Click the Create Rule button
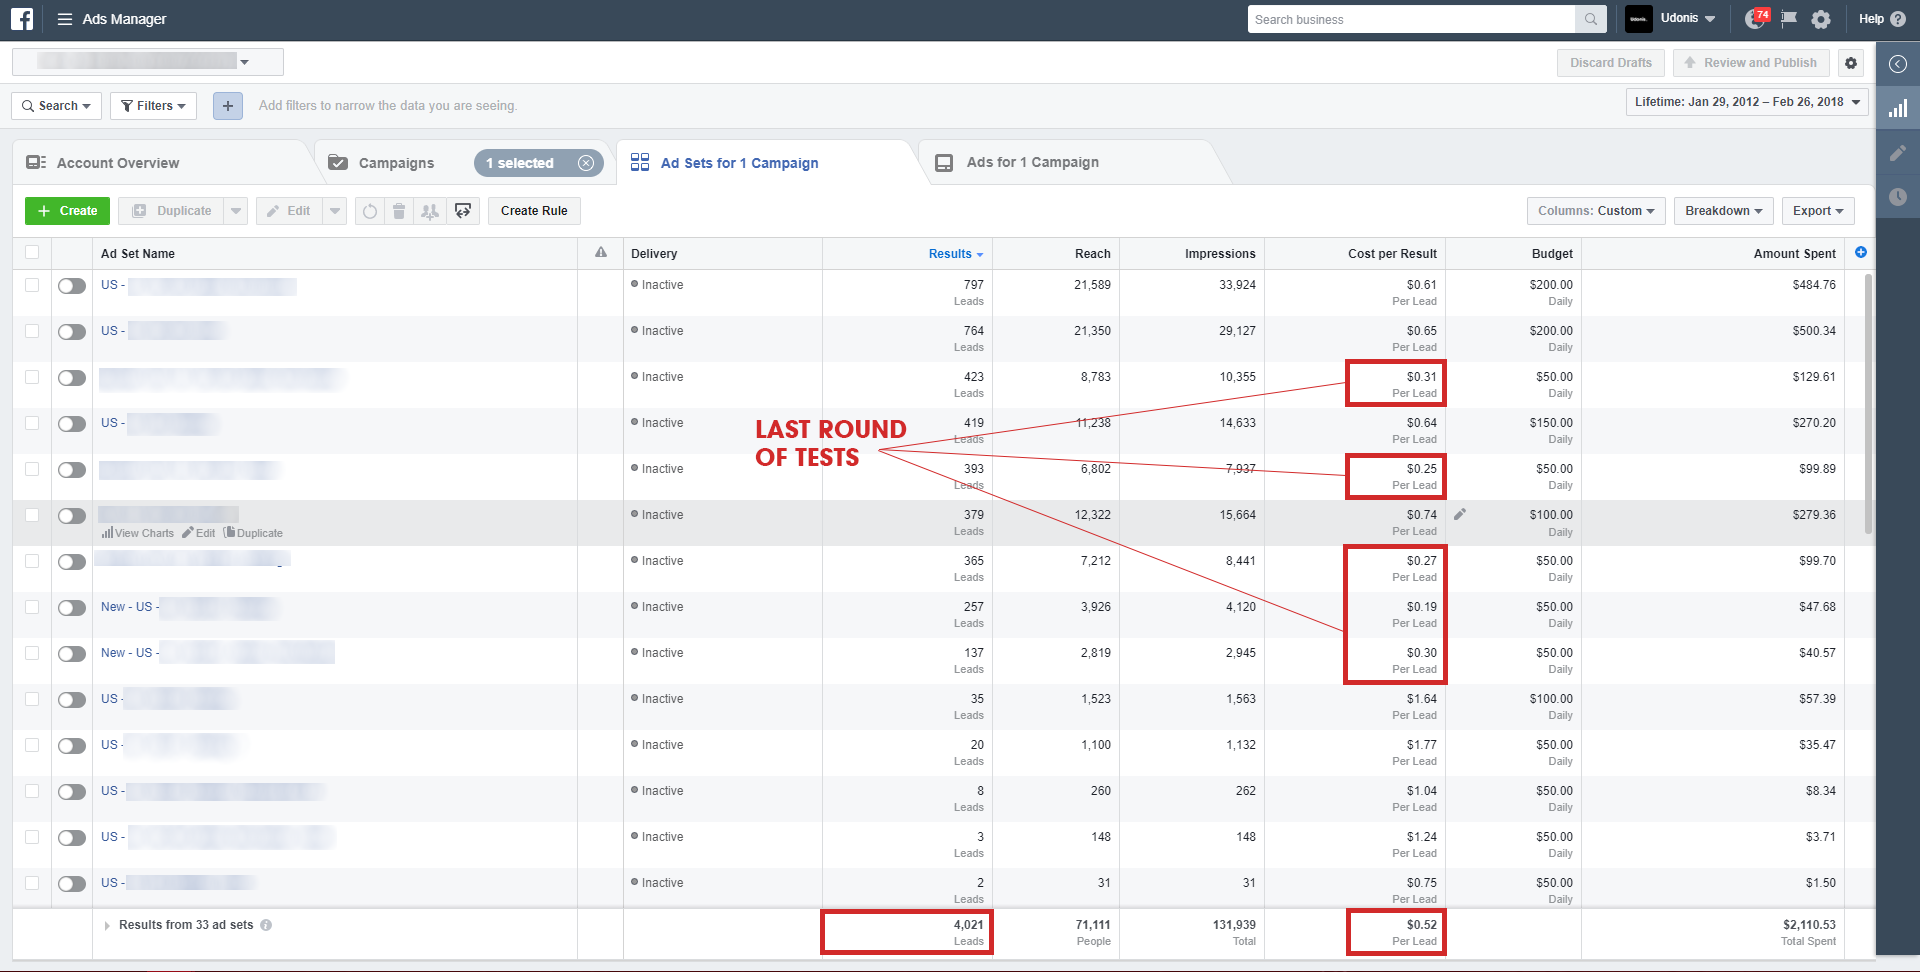 click(534, 211)
